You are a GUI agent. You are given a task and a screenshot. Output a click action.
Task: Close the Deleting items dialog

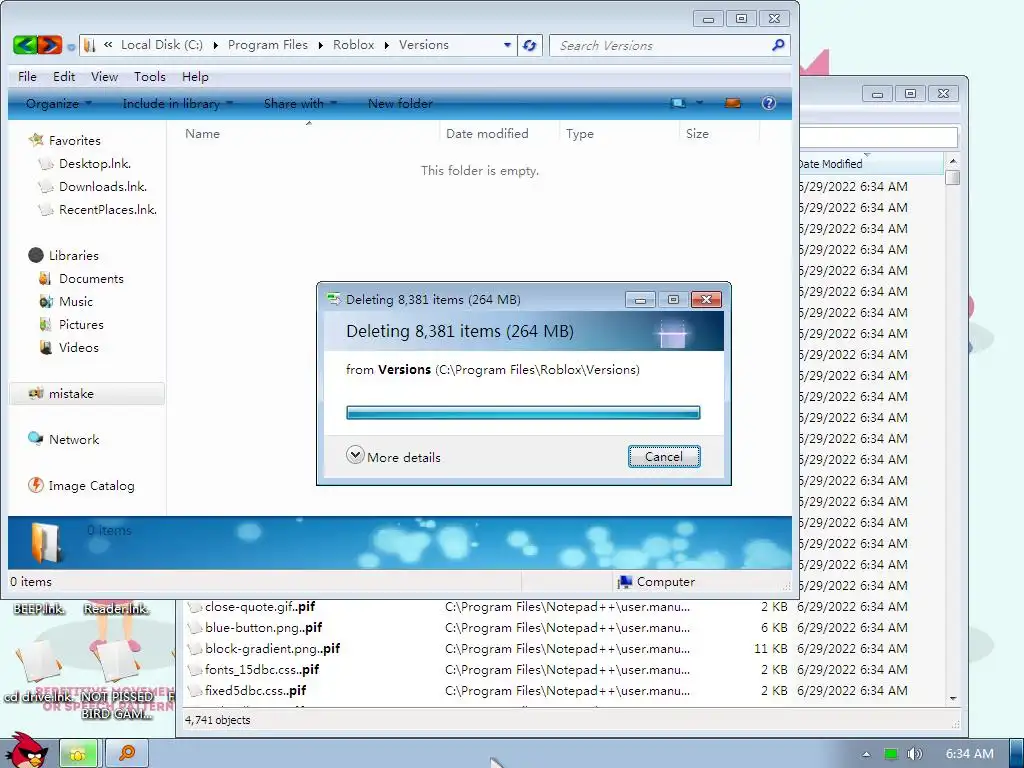[706, 300]
